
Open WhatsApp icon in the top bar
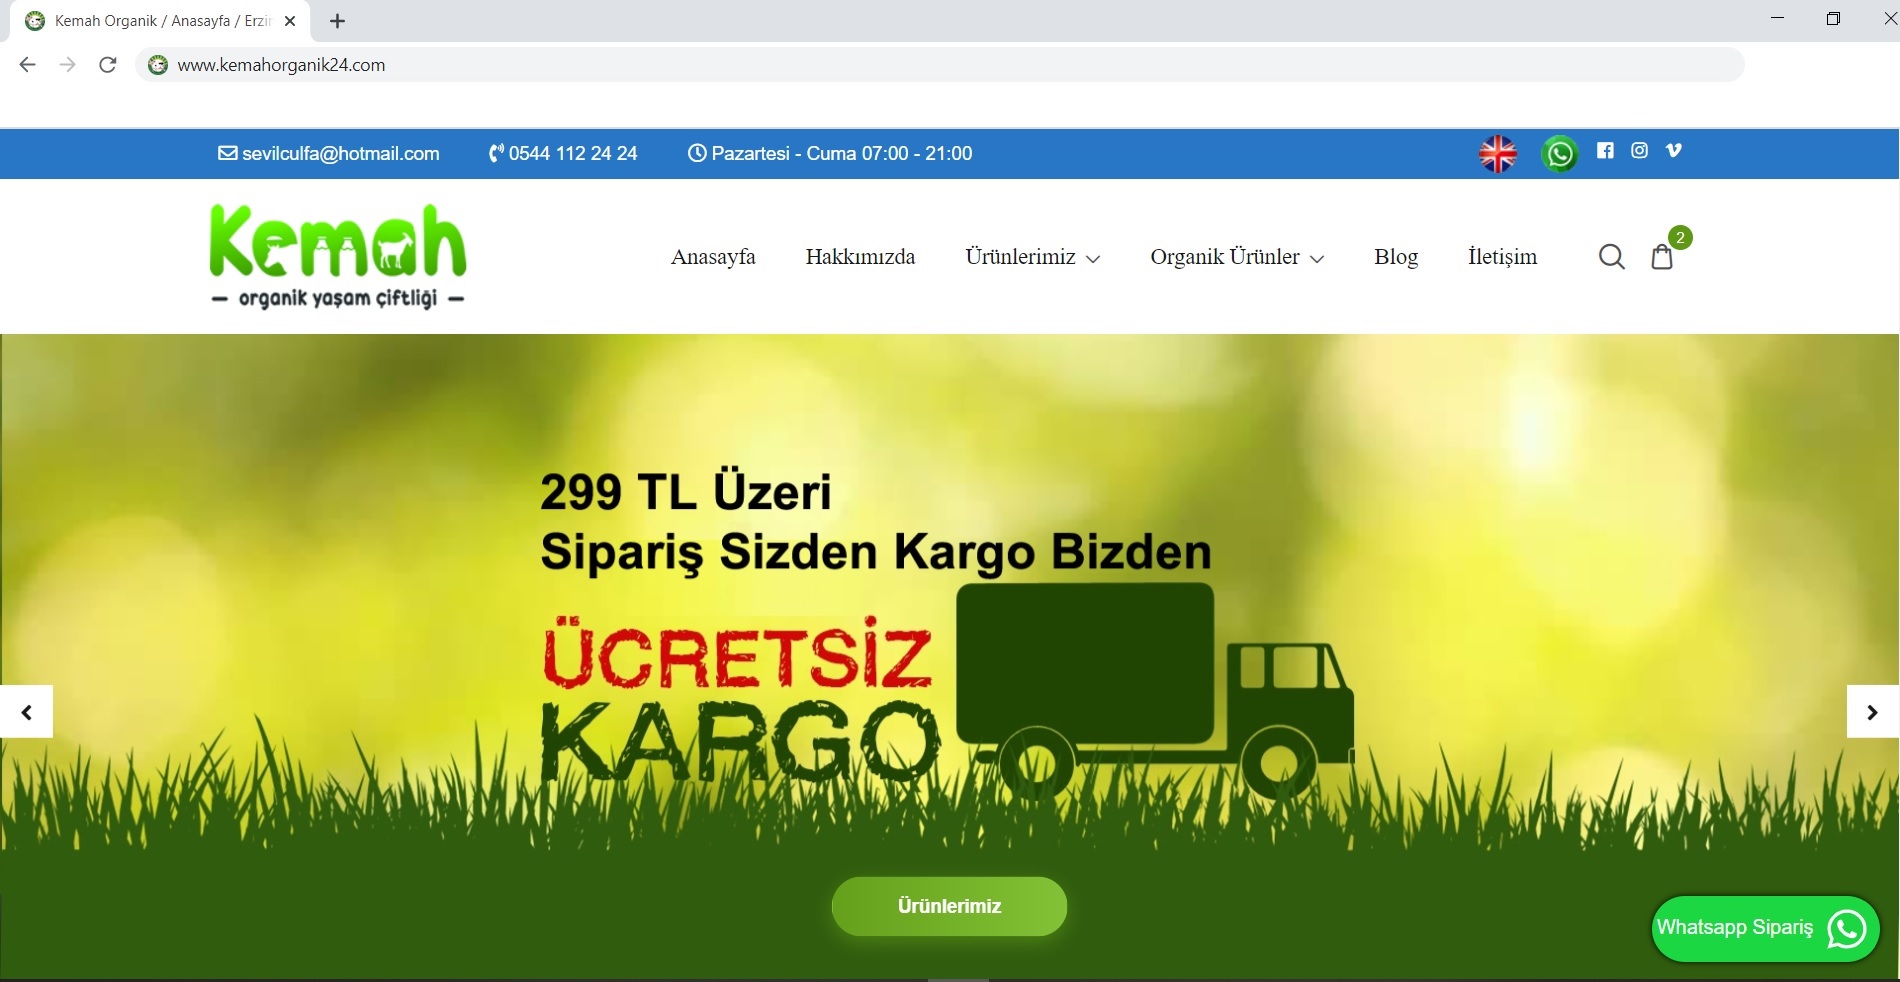coord(1559,154)
